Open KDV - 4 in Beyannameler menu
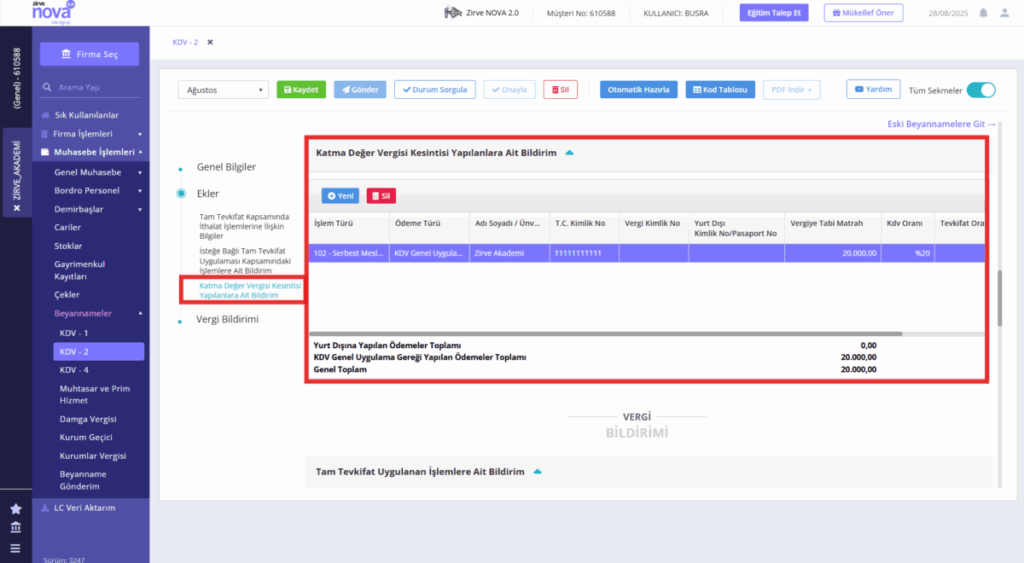This screenshot has width=1024, height=563. click(74, 370)
